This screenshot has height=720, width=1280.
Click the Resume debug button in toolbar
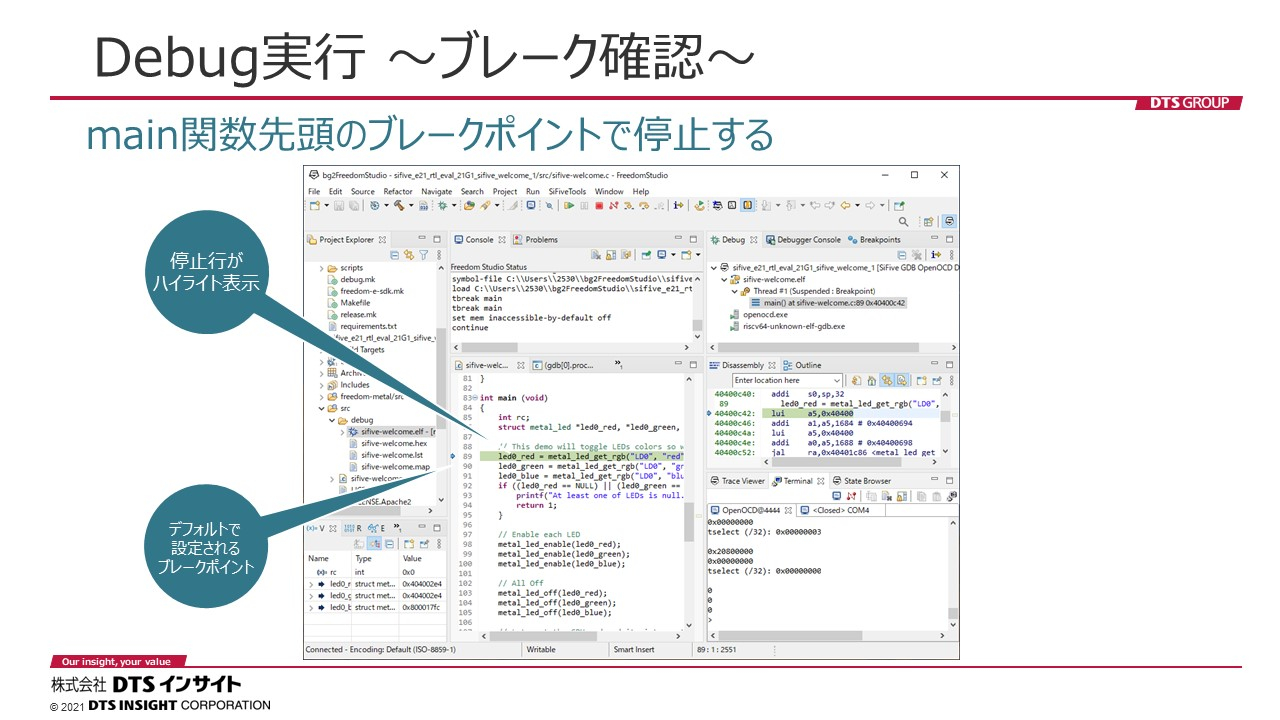[x=569, y=205]
